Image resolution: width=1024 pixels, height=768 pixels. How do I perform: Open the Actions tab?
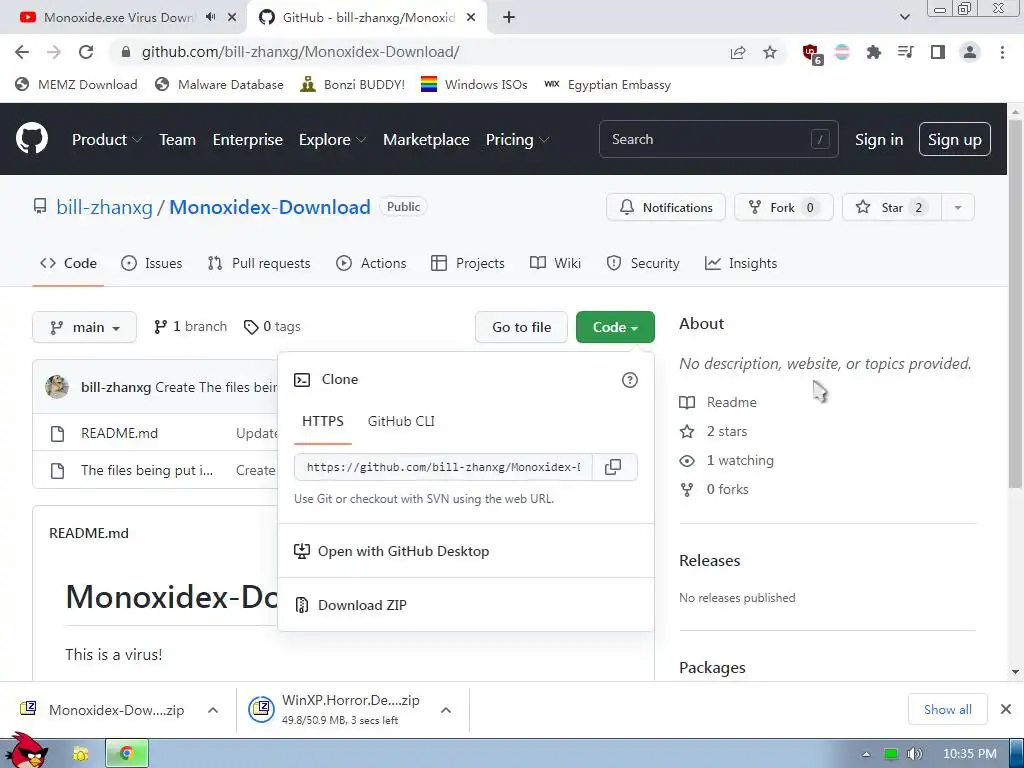tap(371, 263)
